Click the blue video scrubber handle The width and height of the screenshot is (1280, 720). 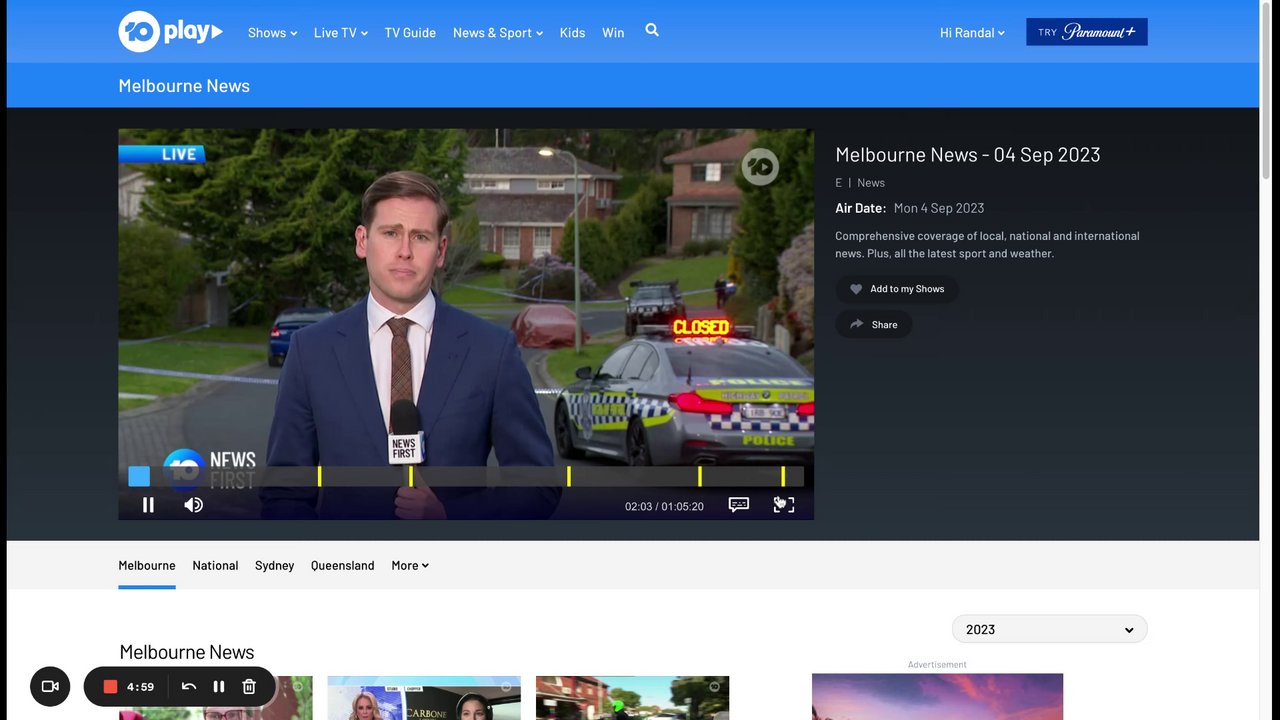(139, 477)
